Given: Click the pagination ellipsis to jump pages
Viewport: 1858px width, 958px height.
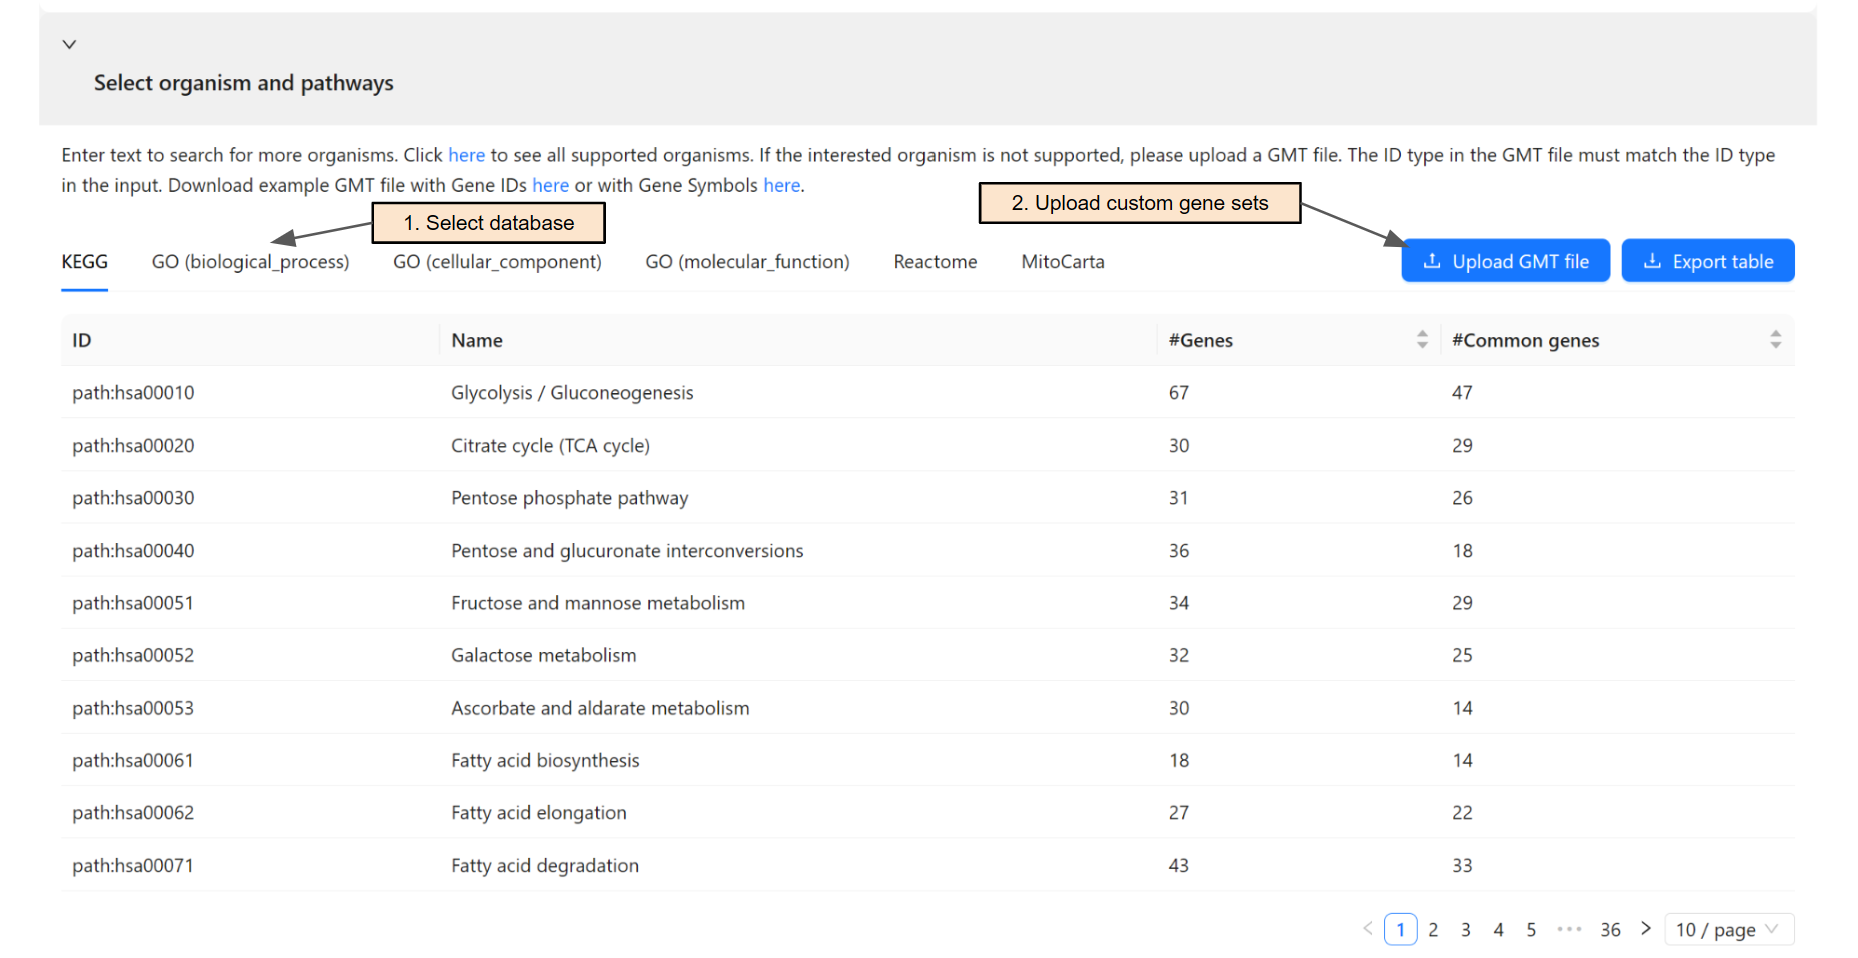Looking at the screenshot, I should (x=1569, y=929).
